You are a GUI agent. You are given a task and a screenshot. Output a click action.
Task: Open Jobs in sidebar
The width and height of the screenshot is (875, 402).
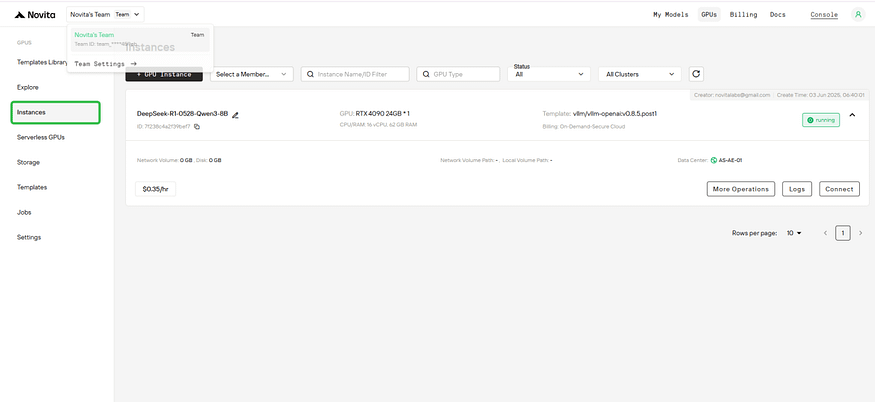[x=24, y=213]
